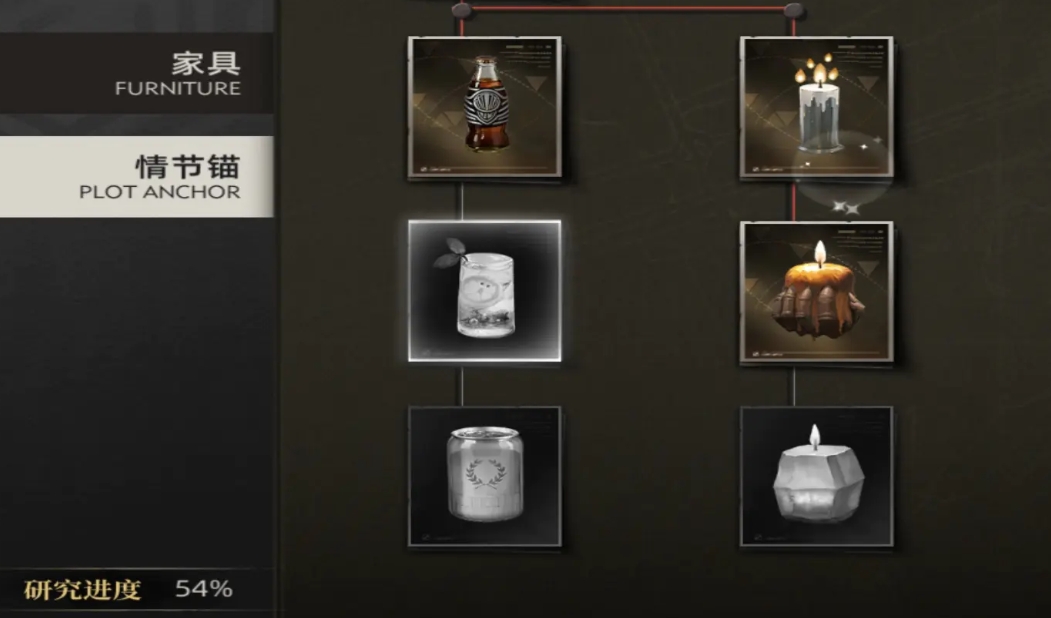Select the Plot Anchor tab

(137, 176)
